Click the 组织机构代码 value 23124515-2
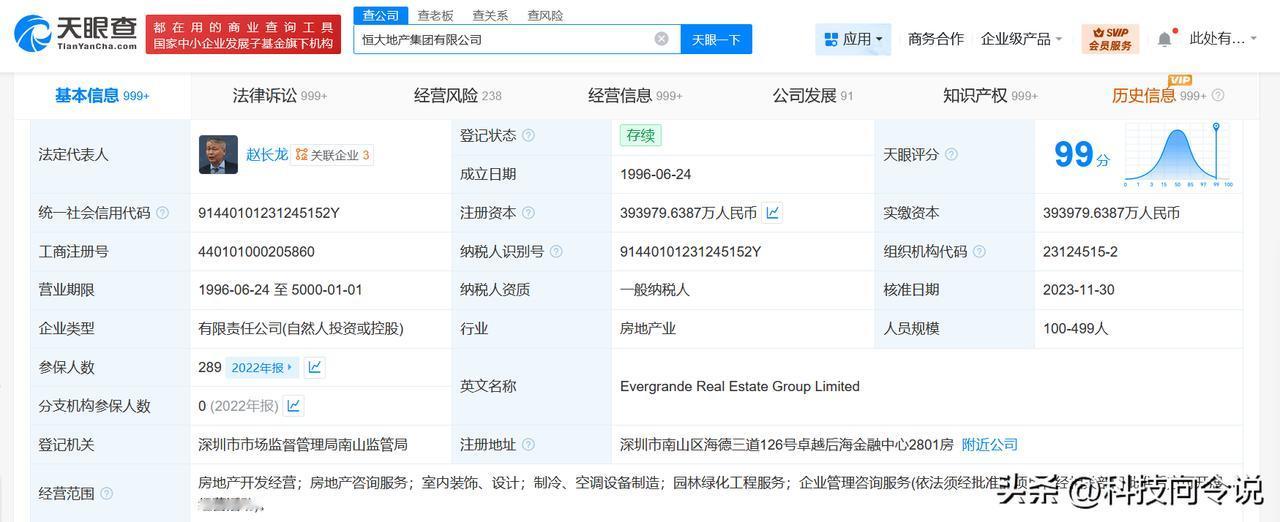 1080,252
